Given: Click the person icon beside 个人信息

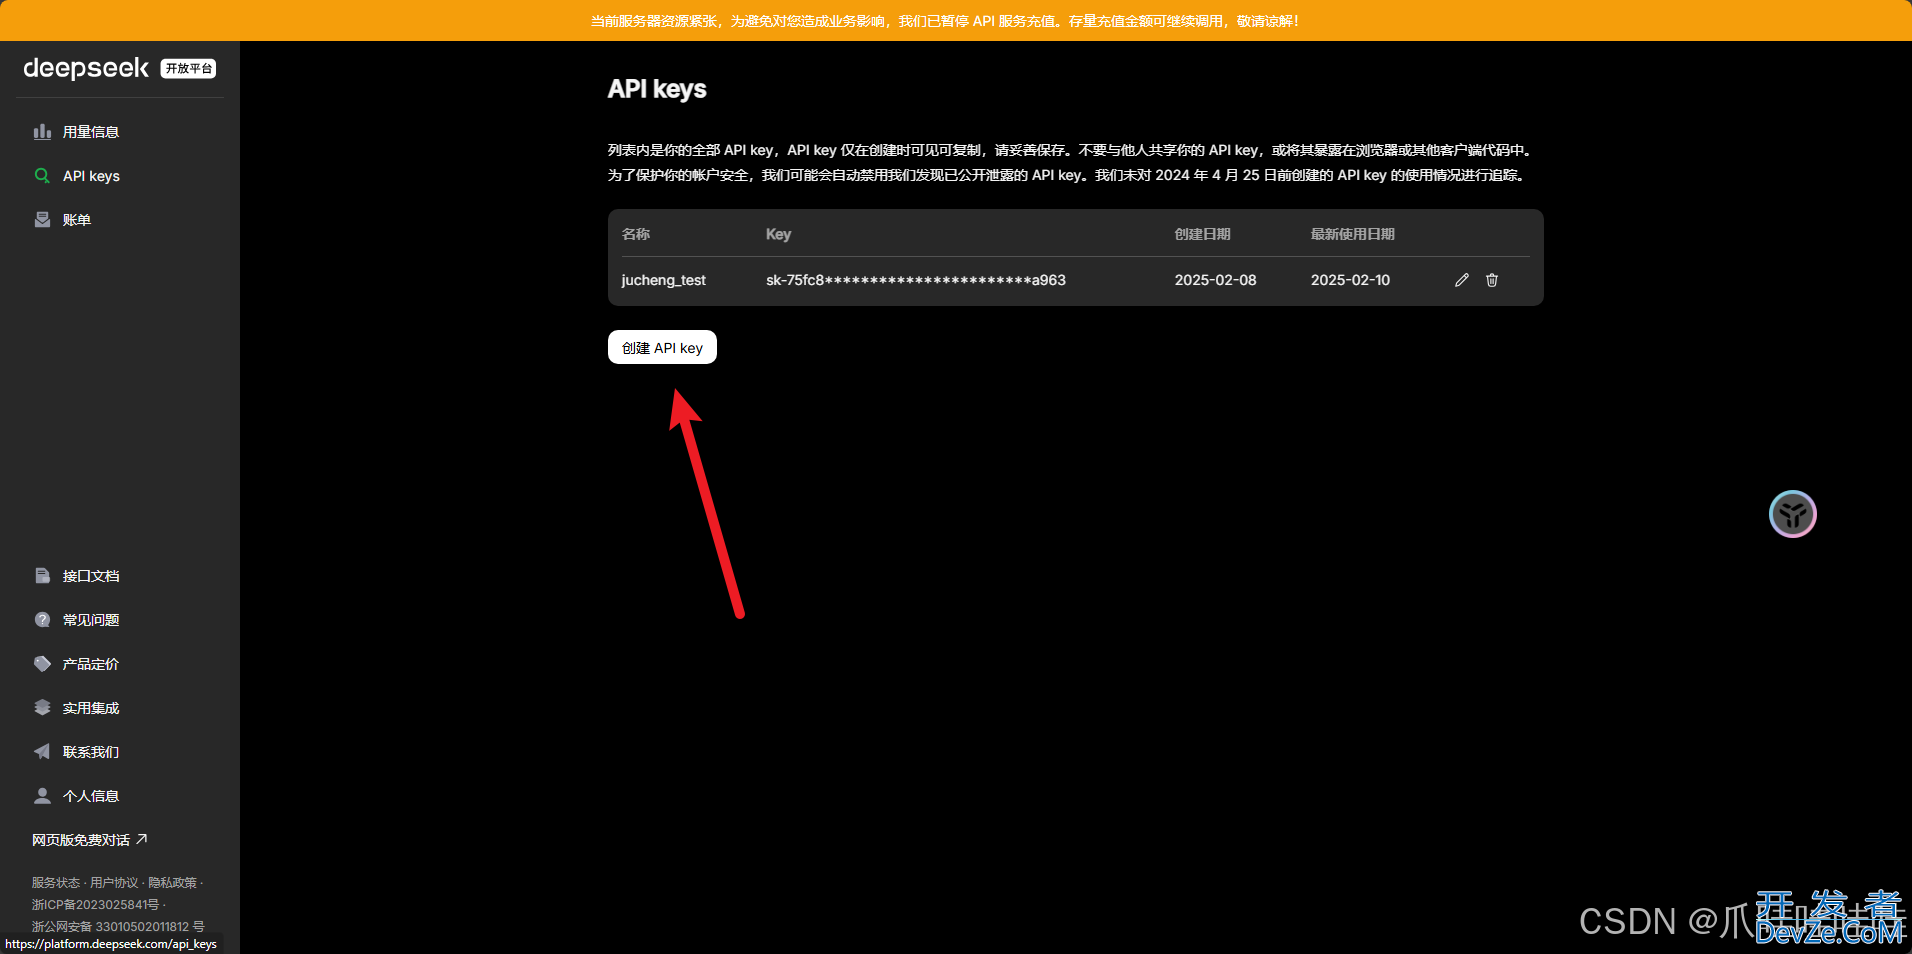Looking at the screenshot, I should click(42, 796).
